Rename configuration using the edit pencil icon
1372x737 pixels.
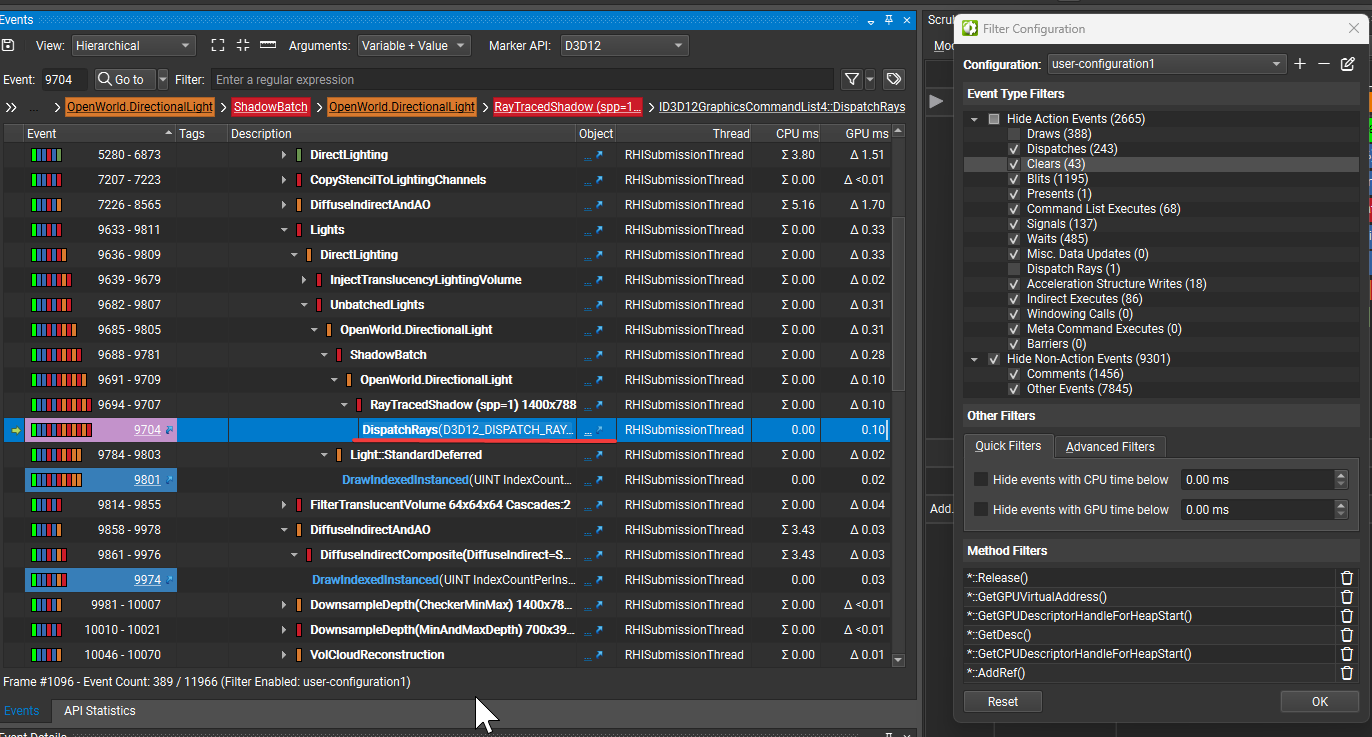coord(1348,64)
